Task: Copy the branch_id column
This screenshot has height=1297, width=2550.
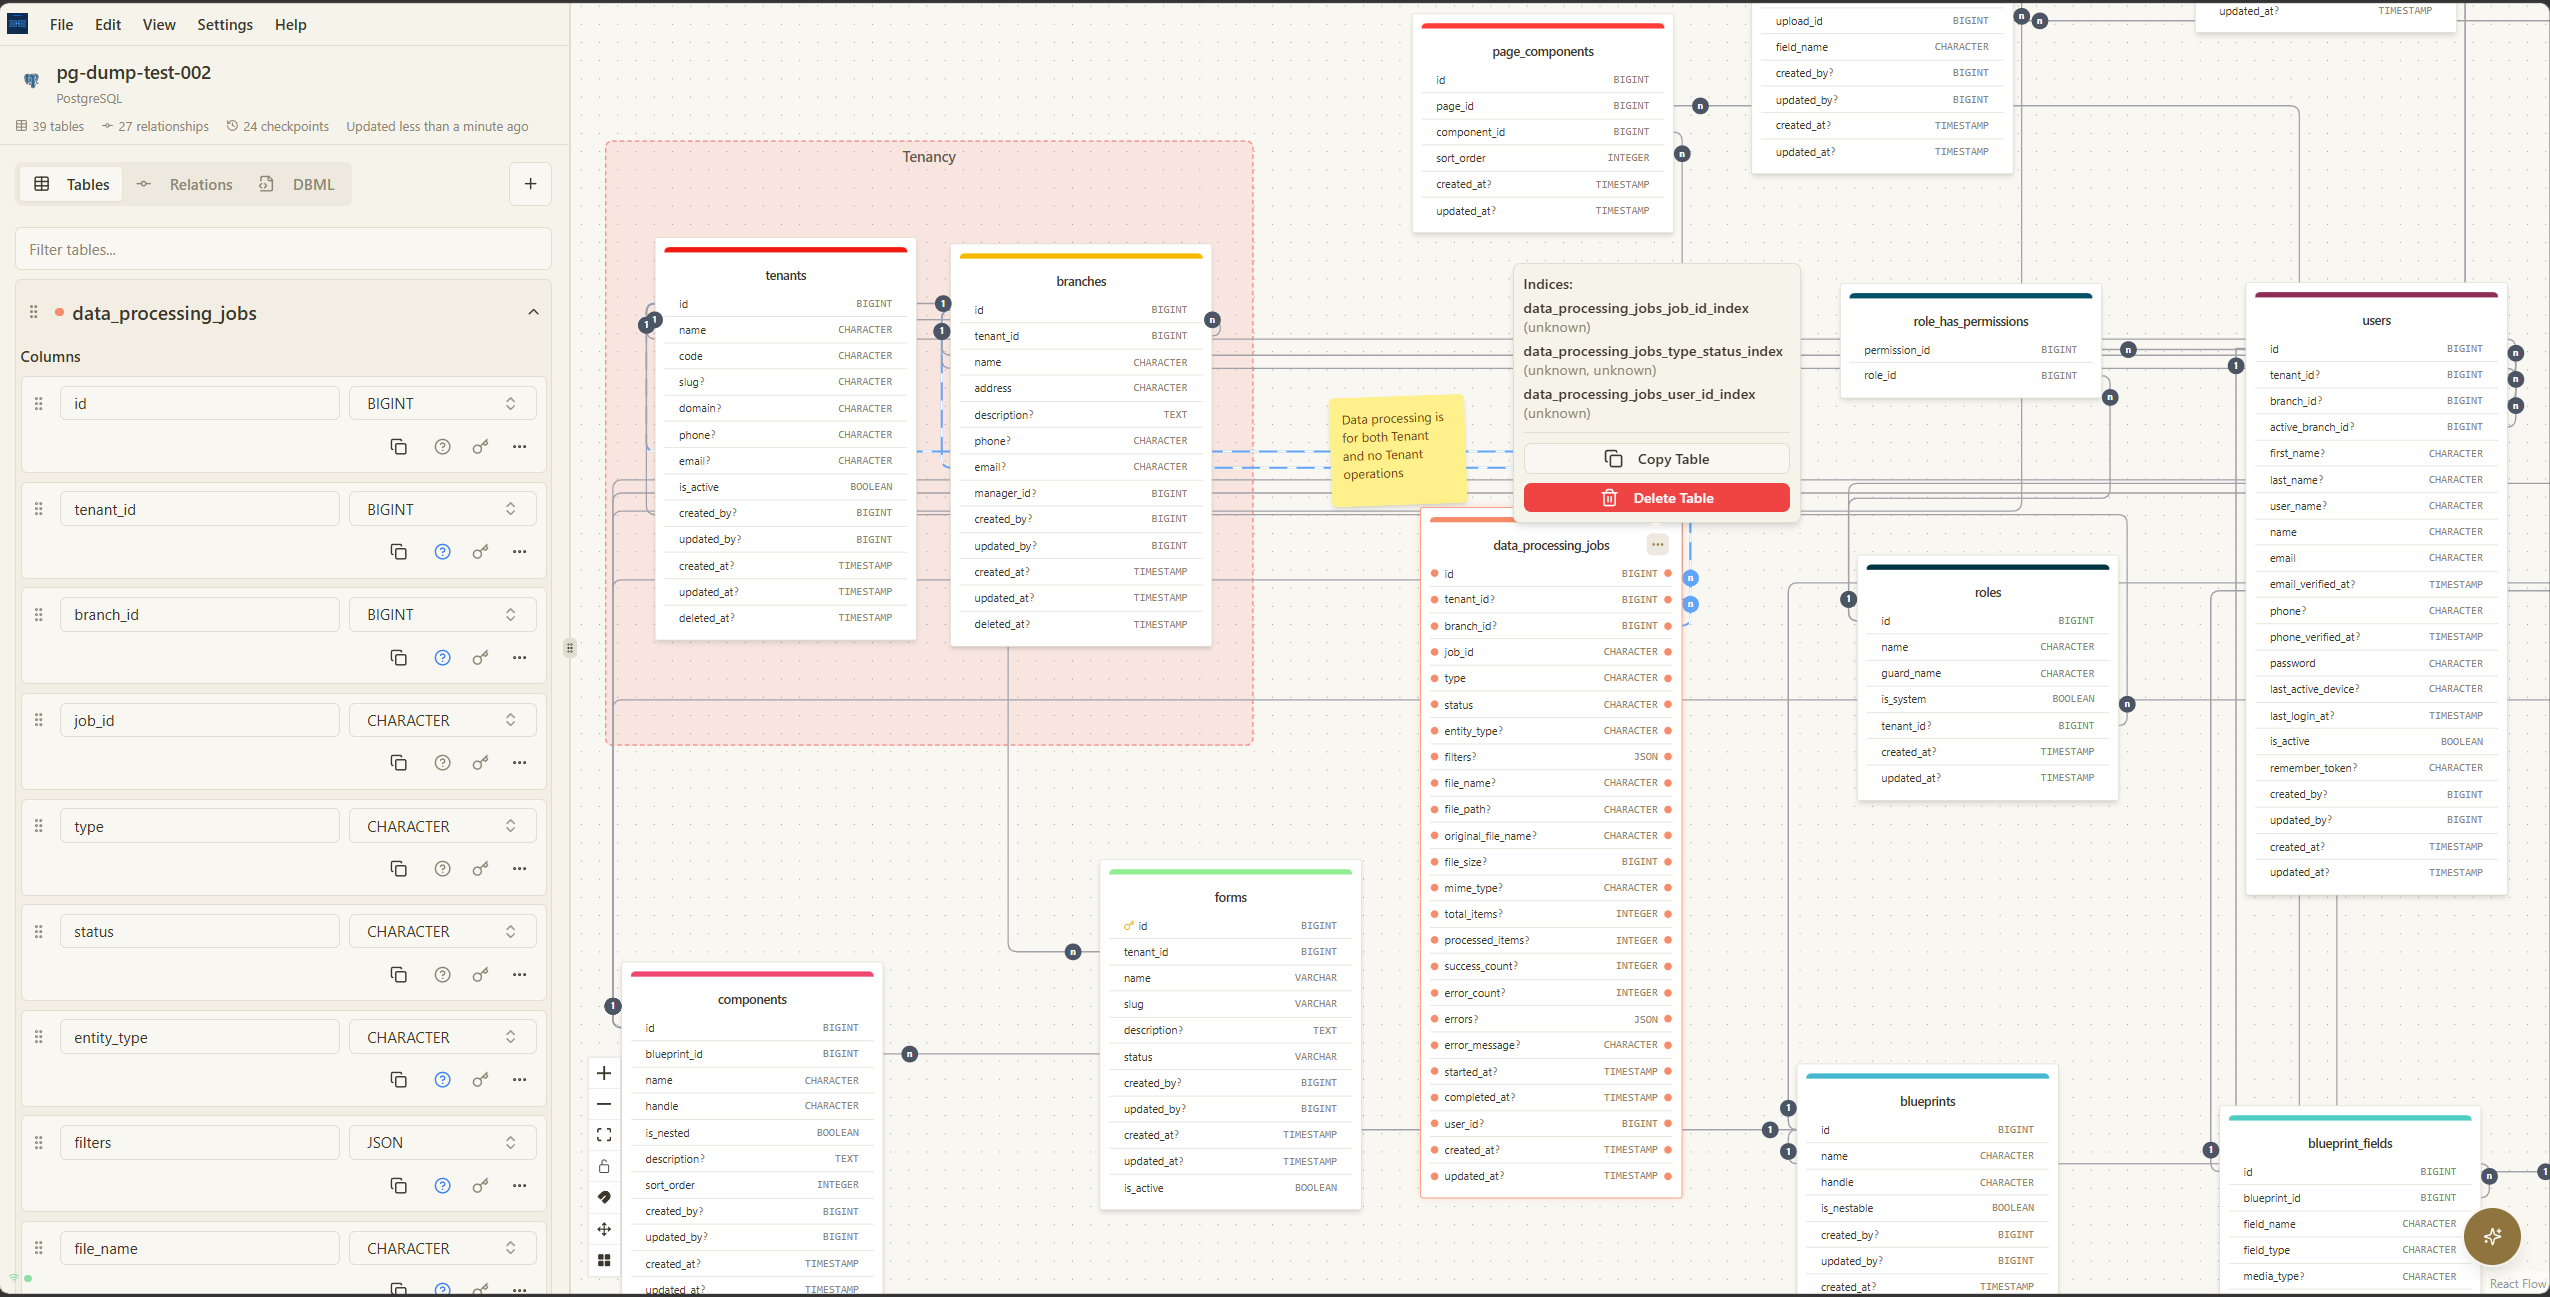Action: point(398,657)
